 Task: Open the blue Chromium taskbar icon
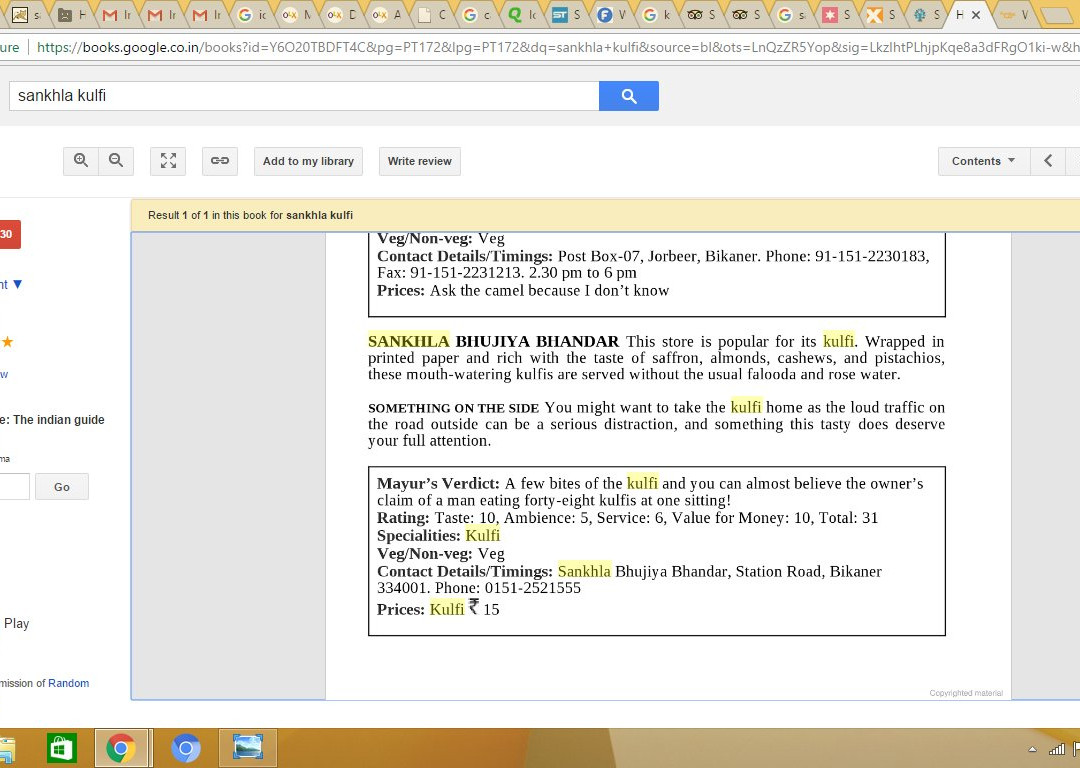click(x=185, y=748)
